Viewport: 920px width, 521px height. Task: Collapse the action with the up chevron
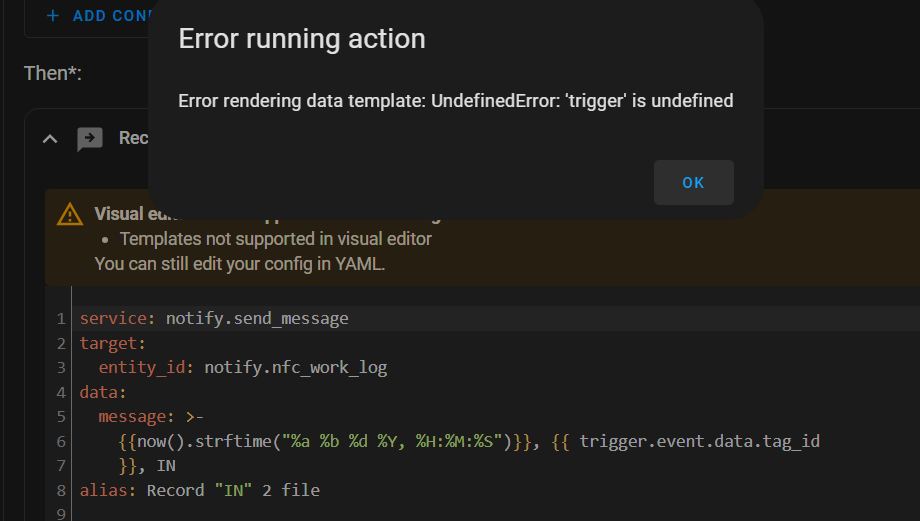coord(50,139)
